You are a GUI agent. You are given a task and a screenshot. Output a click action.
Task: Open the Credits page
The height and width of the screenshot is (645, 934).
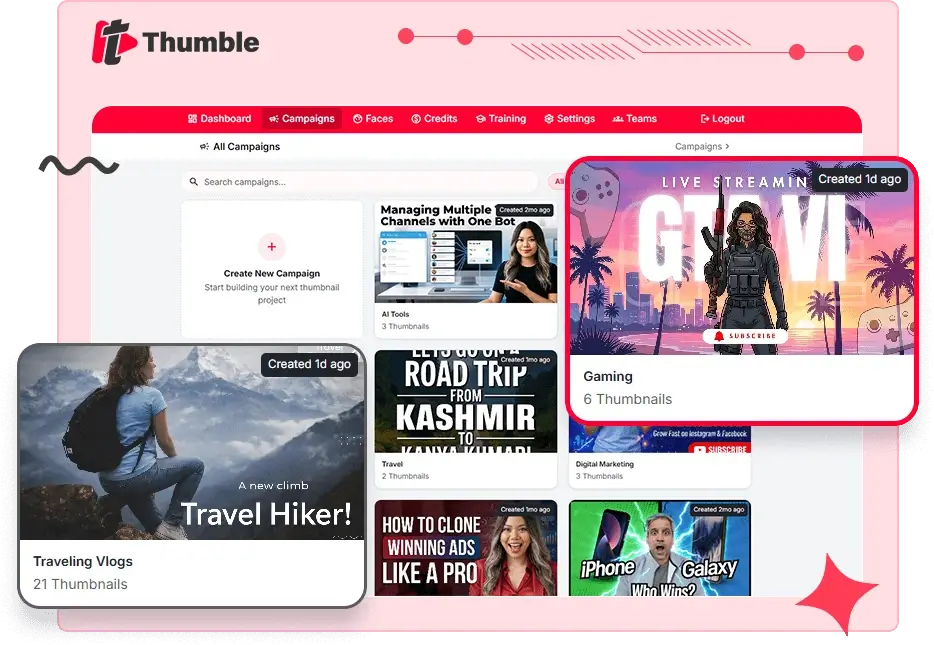[x=434, y=119]
